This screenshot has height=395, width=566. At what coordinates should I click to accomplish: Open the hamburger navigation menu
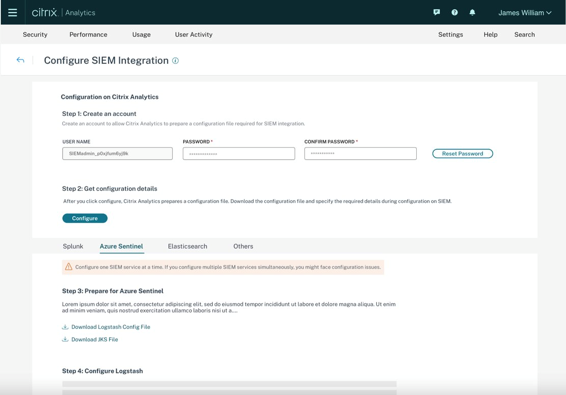coord(13,13)
